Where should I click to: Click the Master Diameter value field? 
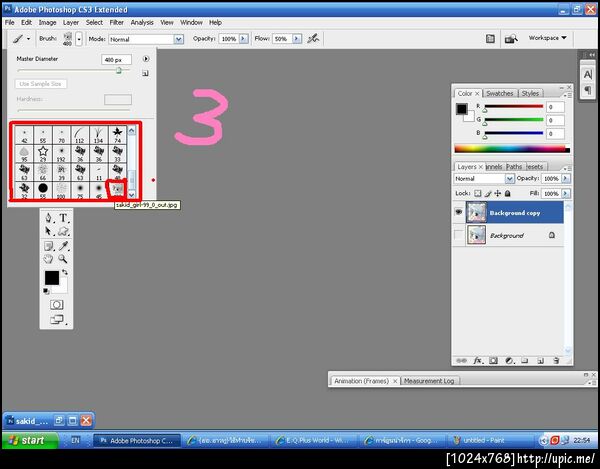coord(116,60)
